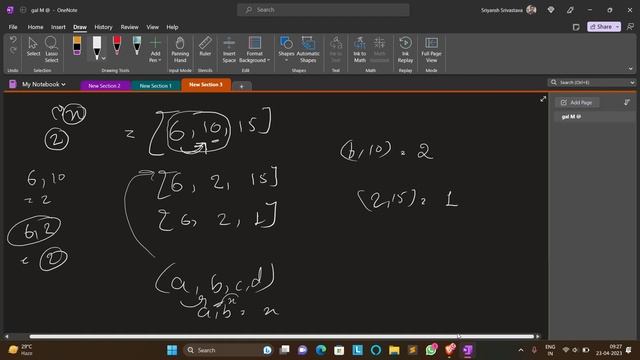640x360 pixels.
Task: Open the Shapes gallery dropdown
Action: pyautogui.click(x=286, y=49)
